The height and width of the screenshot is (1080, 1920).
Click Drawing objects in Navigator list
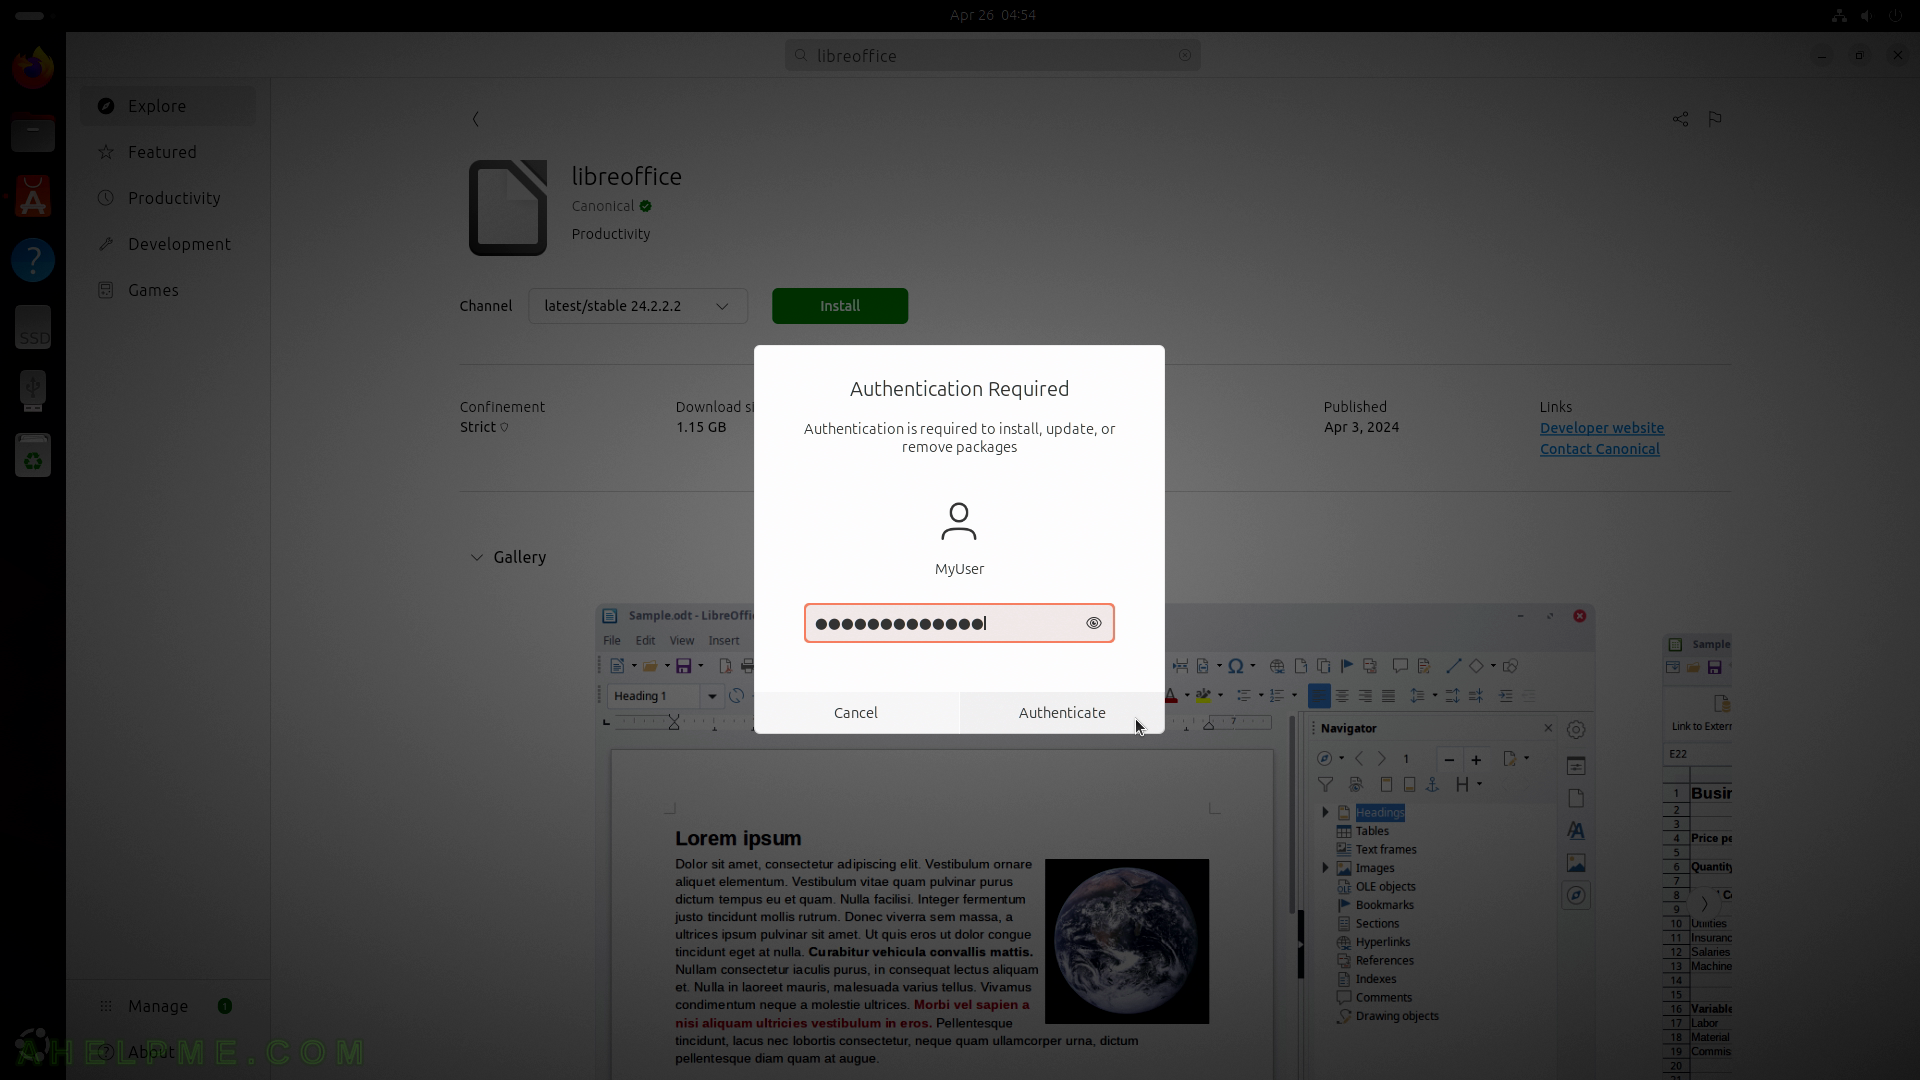(1397, 1016)
